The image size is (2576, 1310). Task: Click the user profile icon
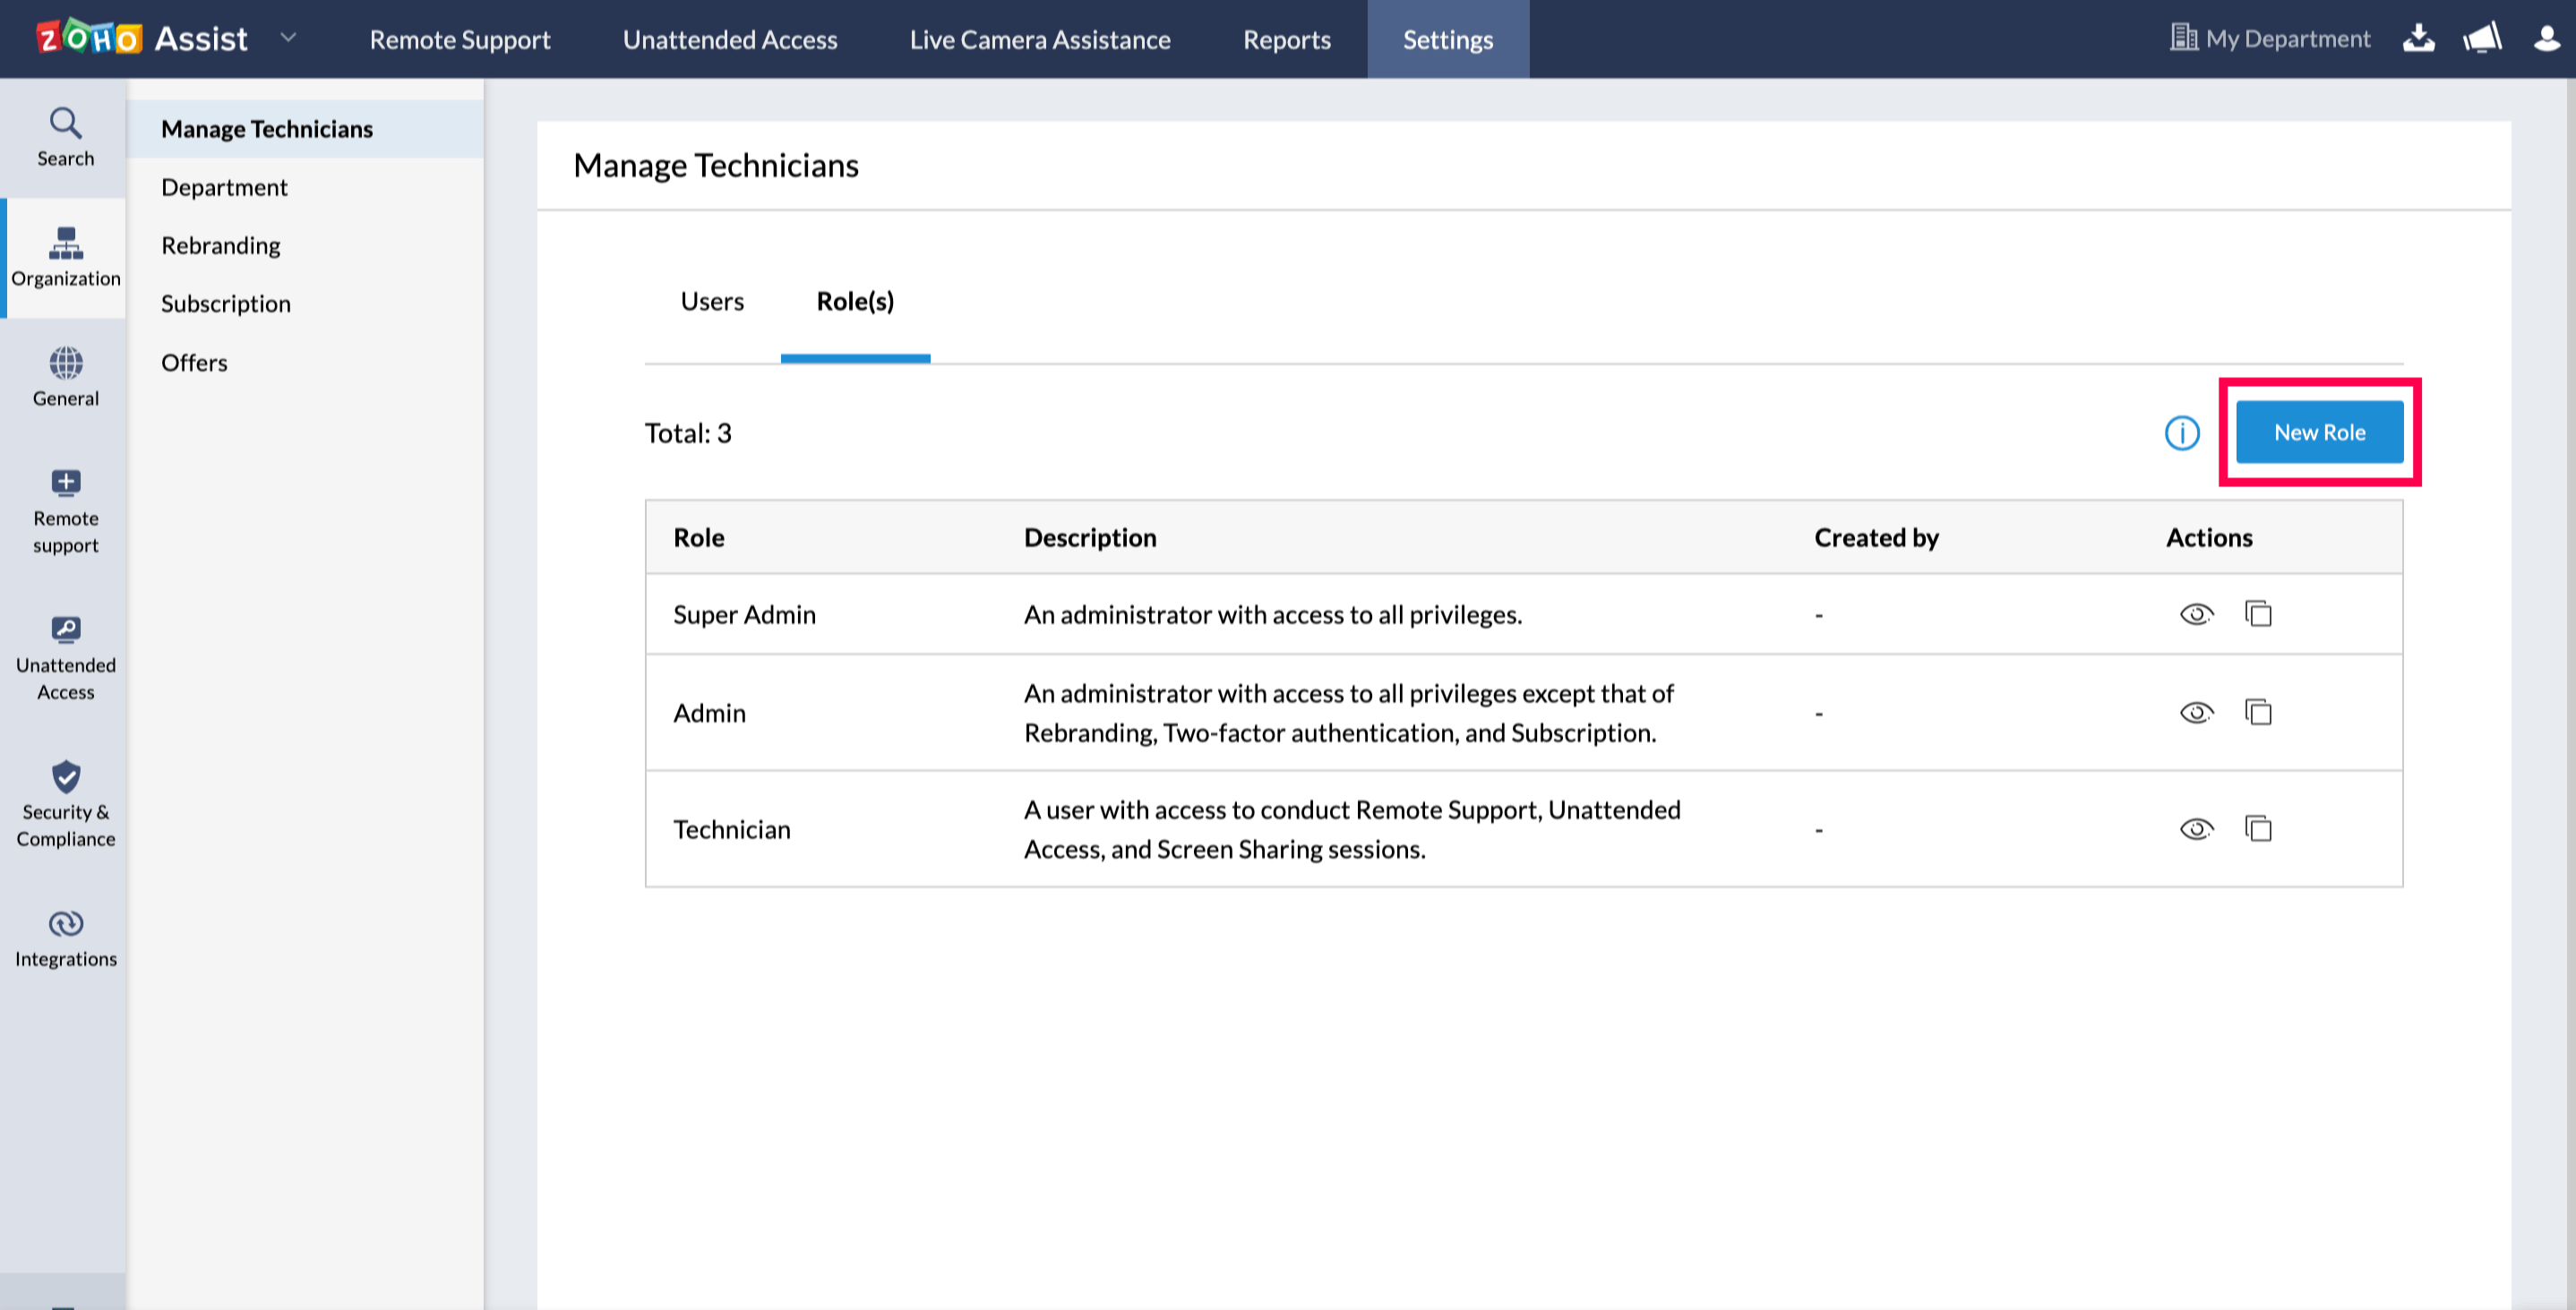coord(2546,39)
